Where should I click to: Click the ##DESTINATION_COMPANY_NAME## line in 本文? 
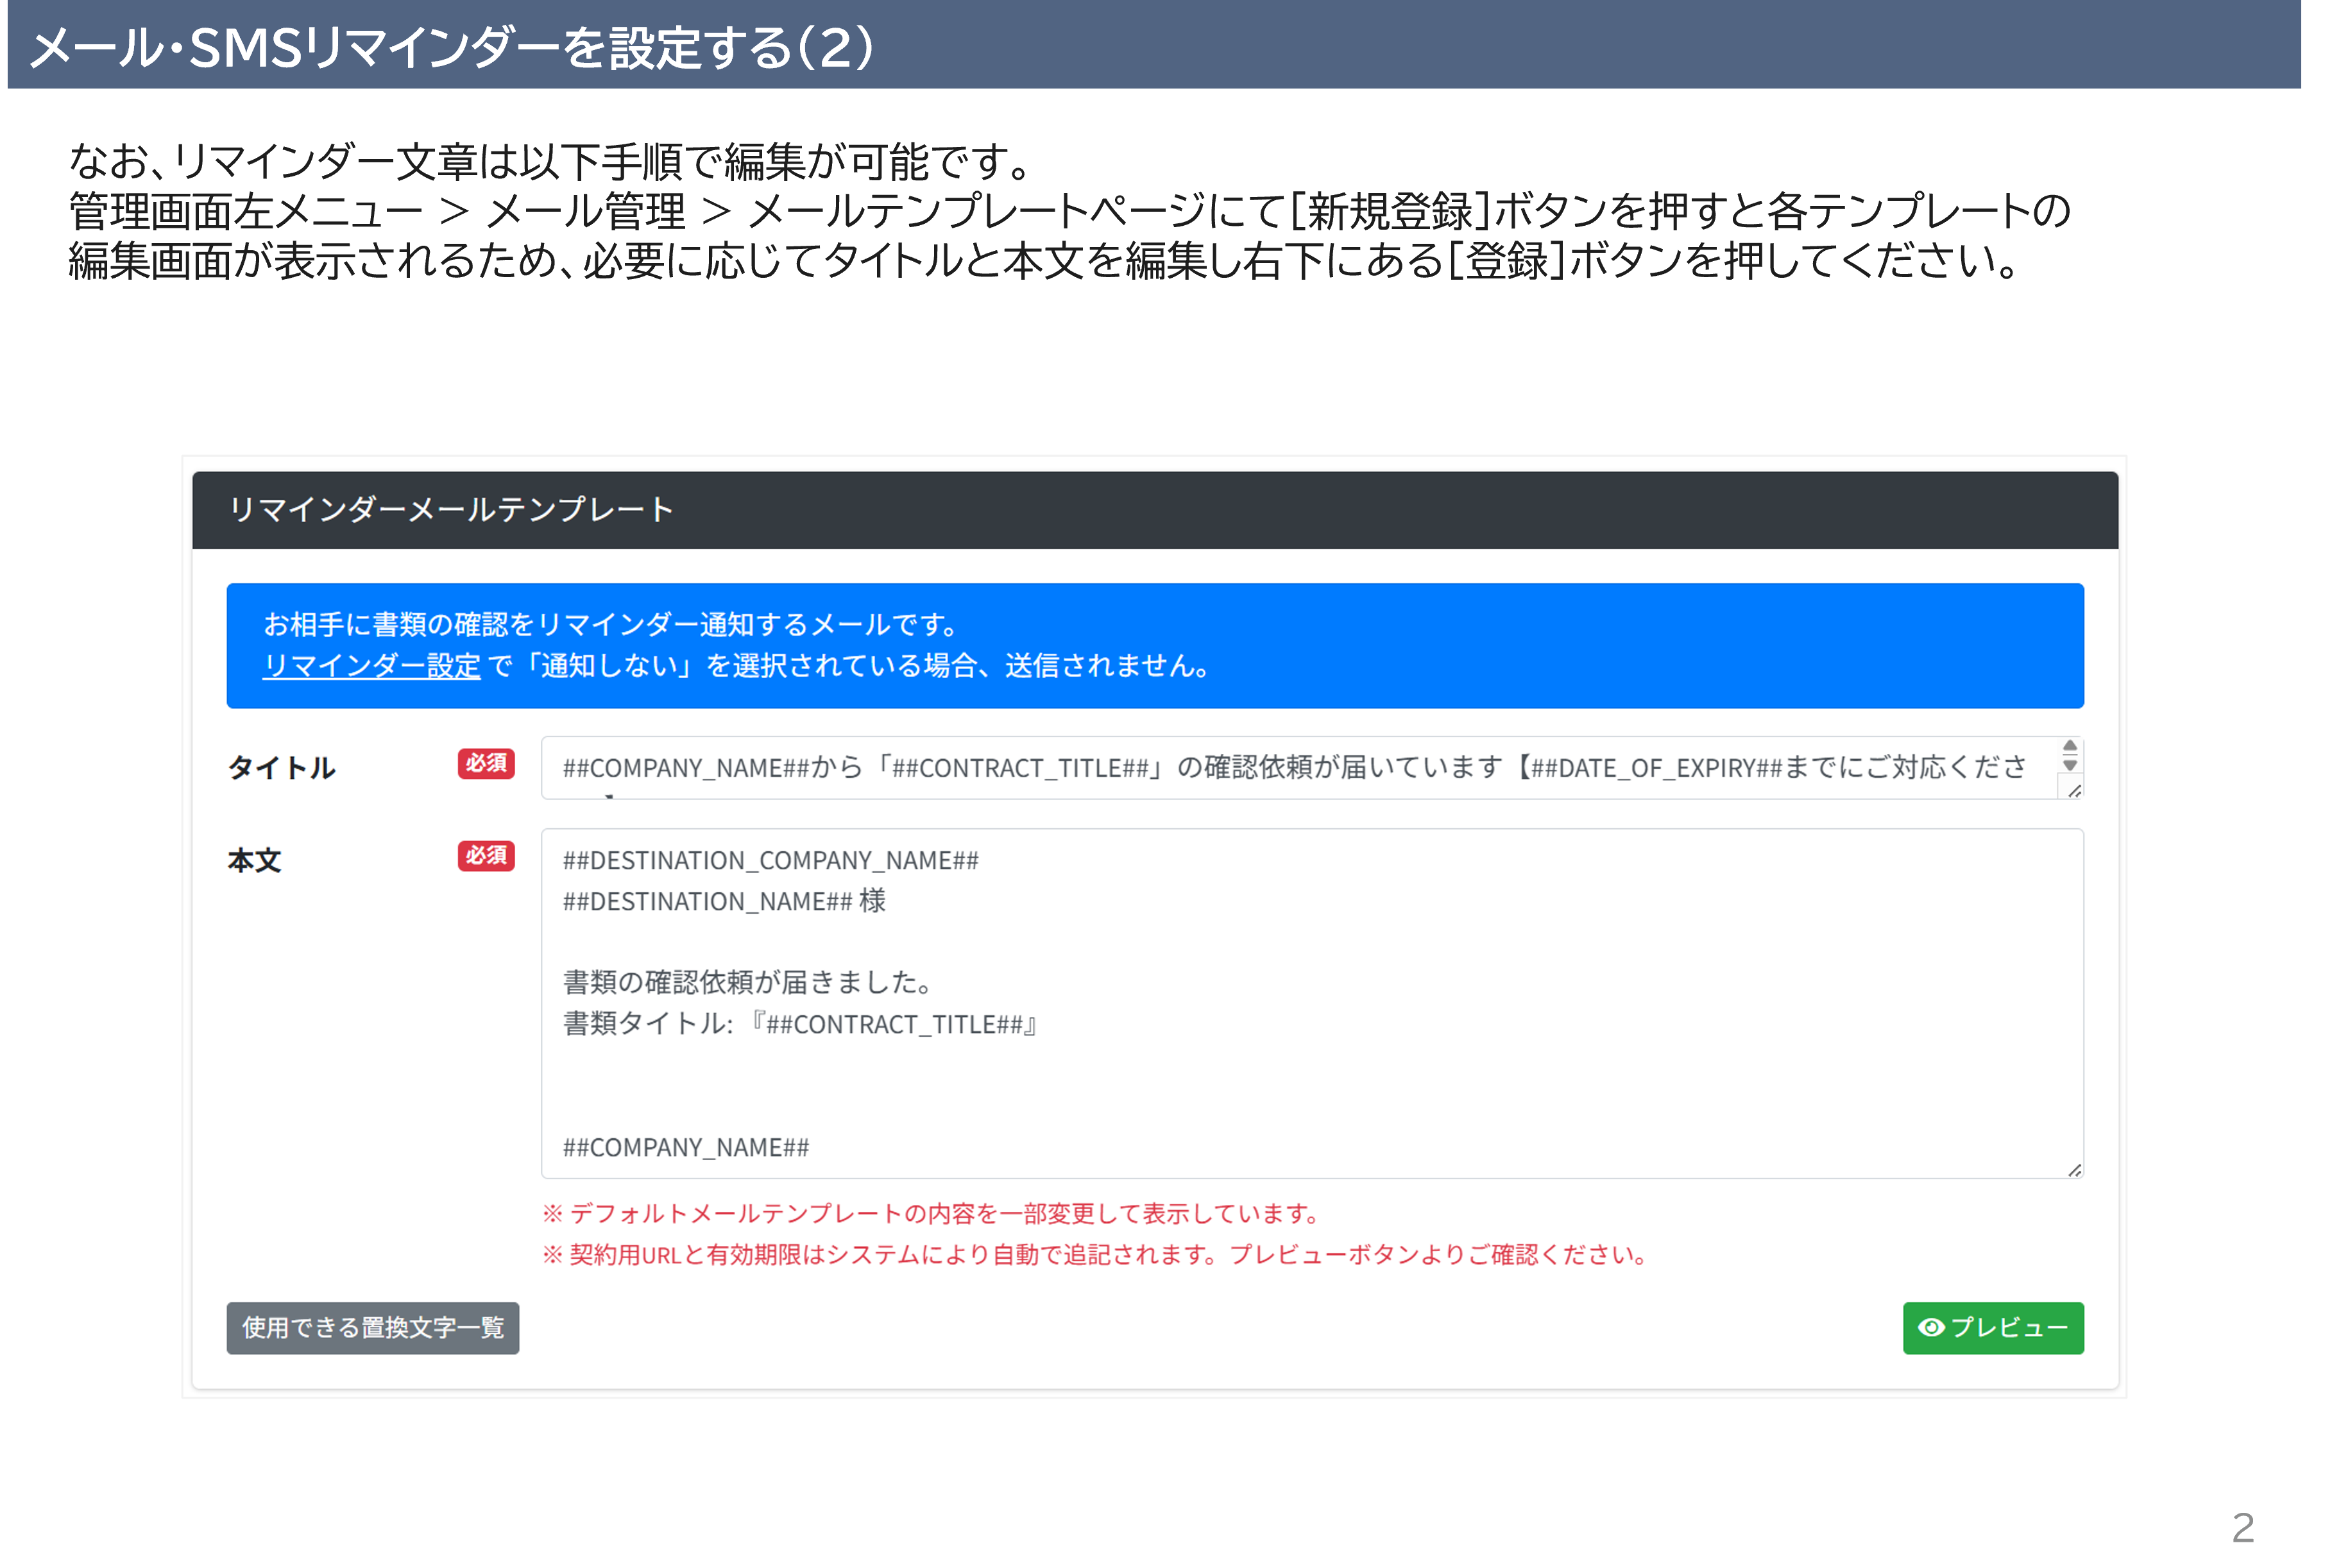coord(770,860)
